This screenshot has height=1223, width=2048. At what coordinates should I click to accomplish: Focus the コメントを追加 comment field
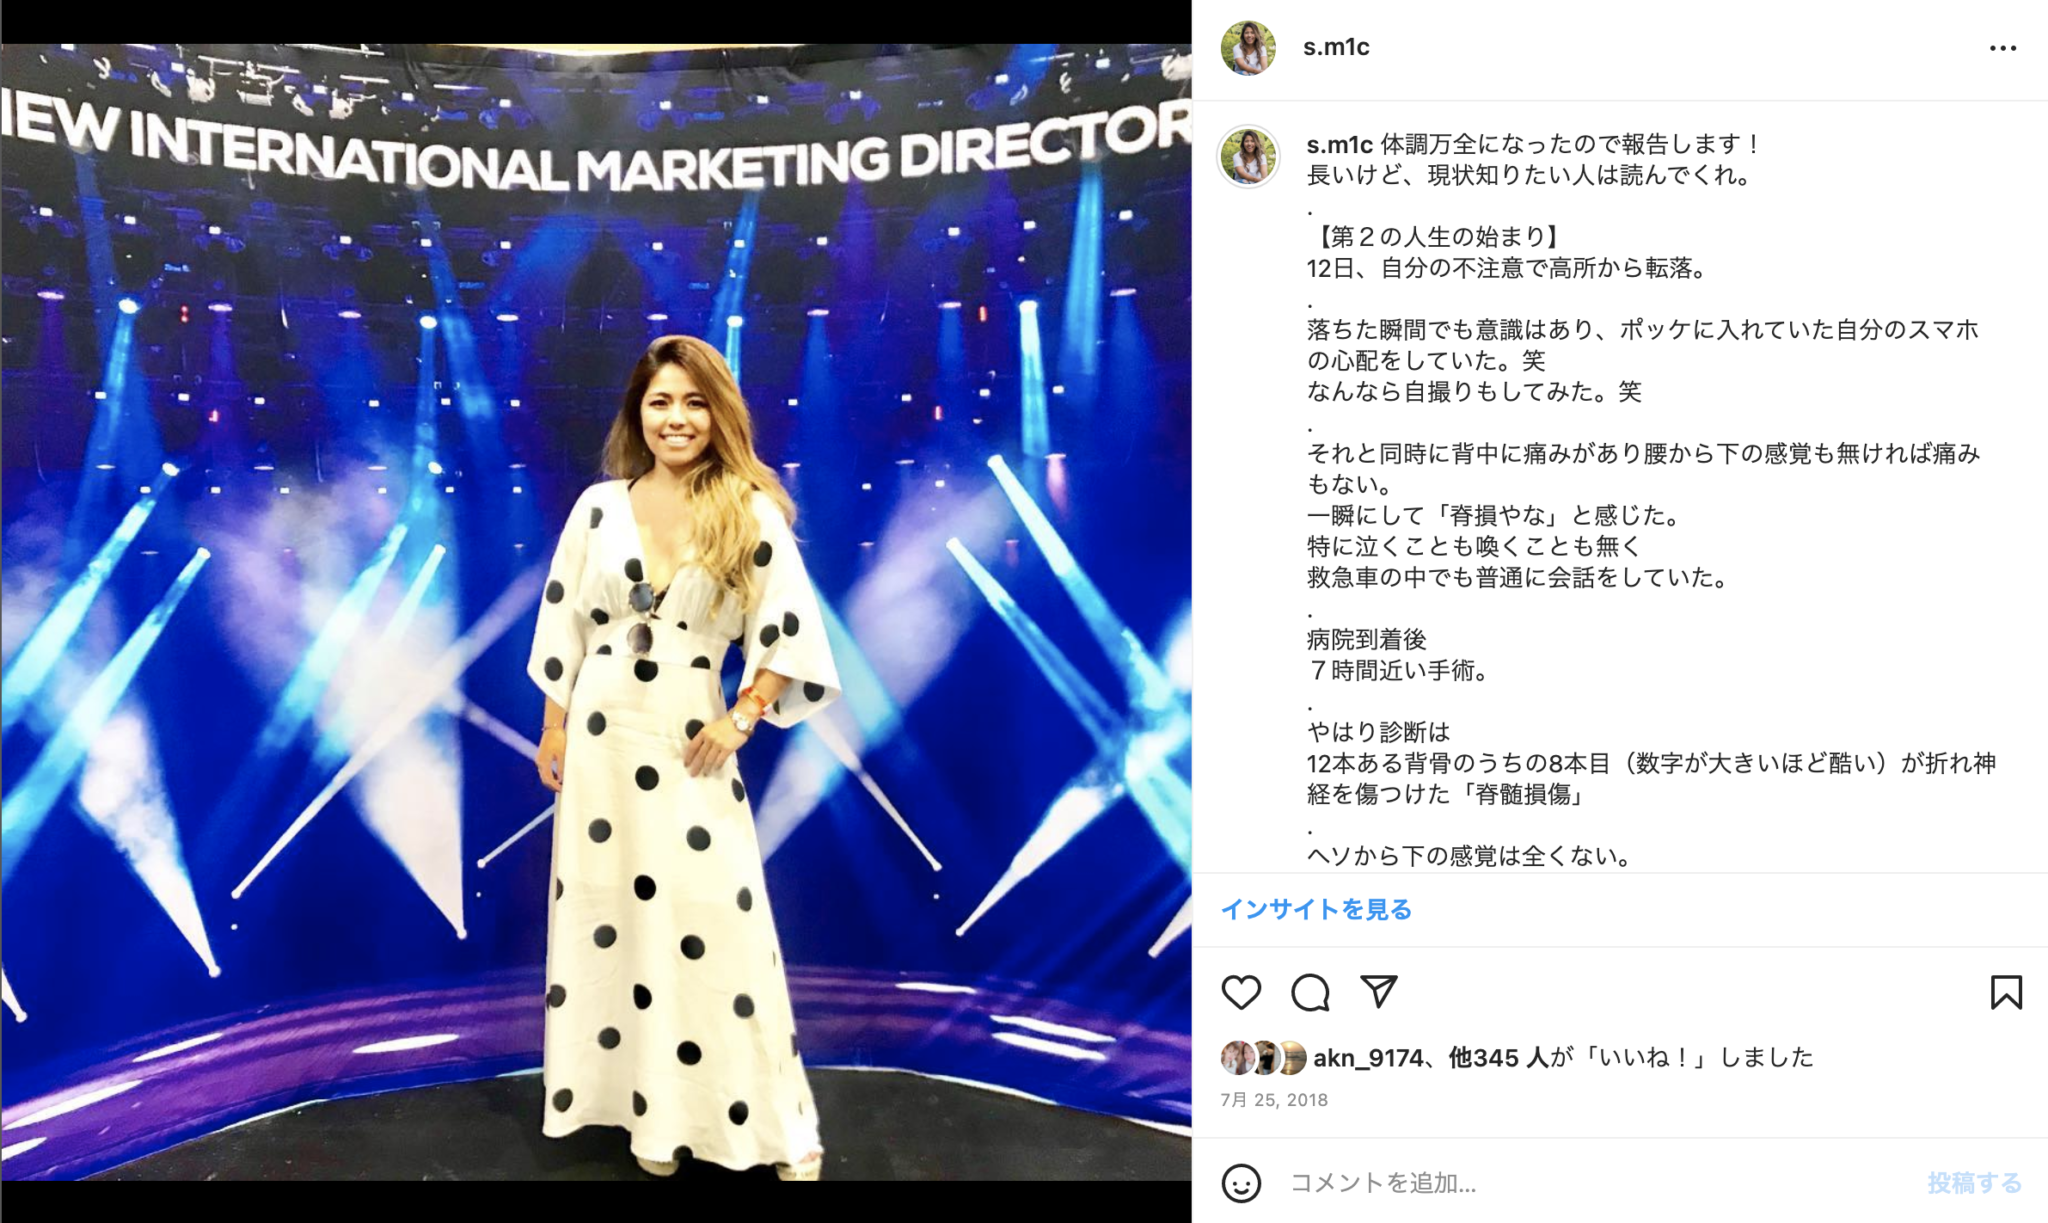tap(1600, 1183)
